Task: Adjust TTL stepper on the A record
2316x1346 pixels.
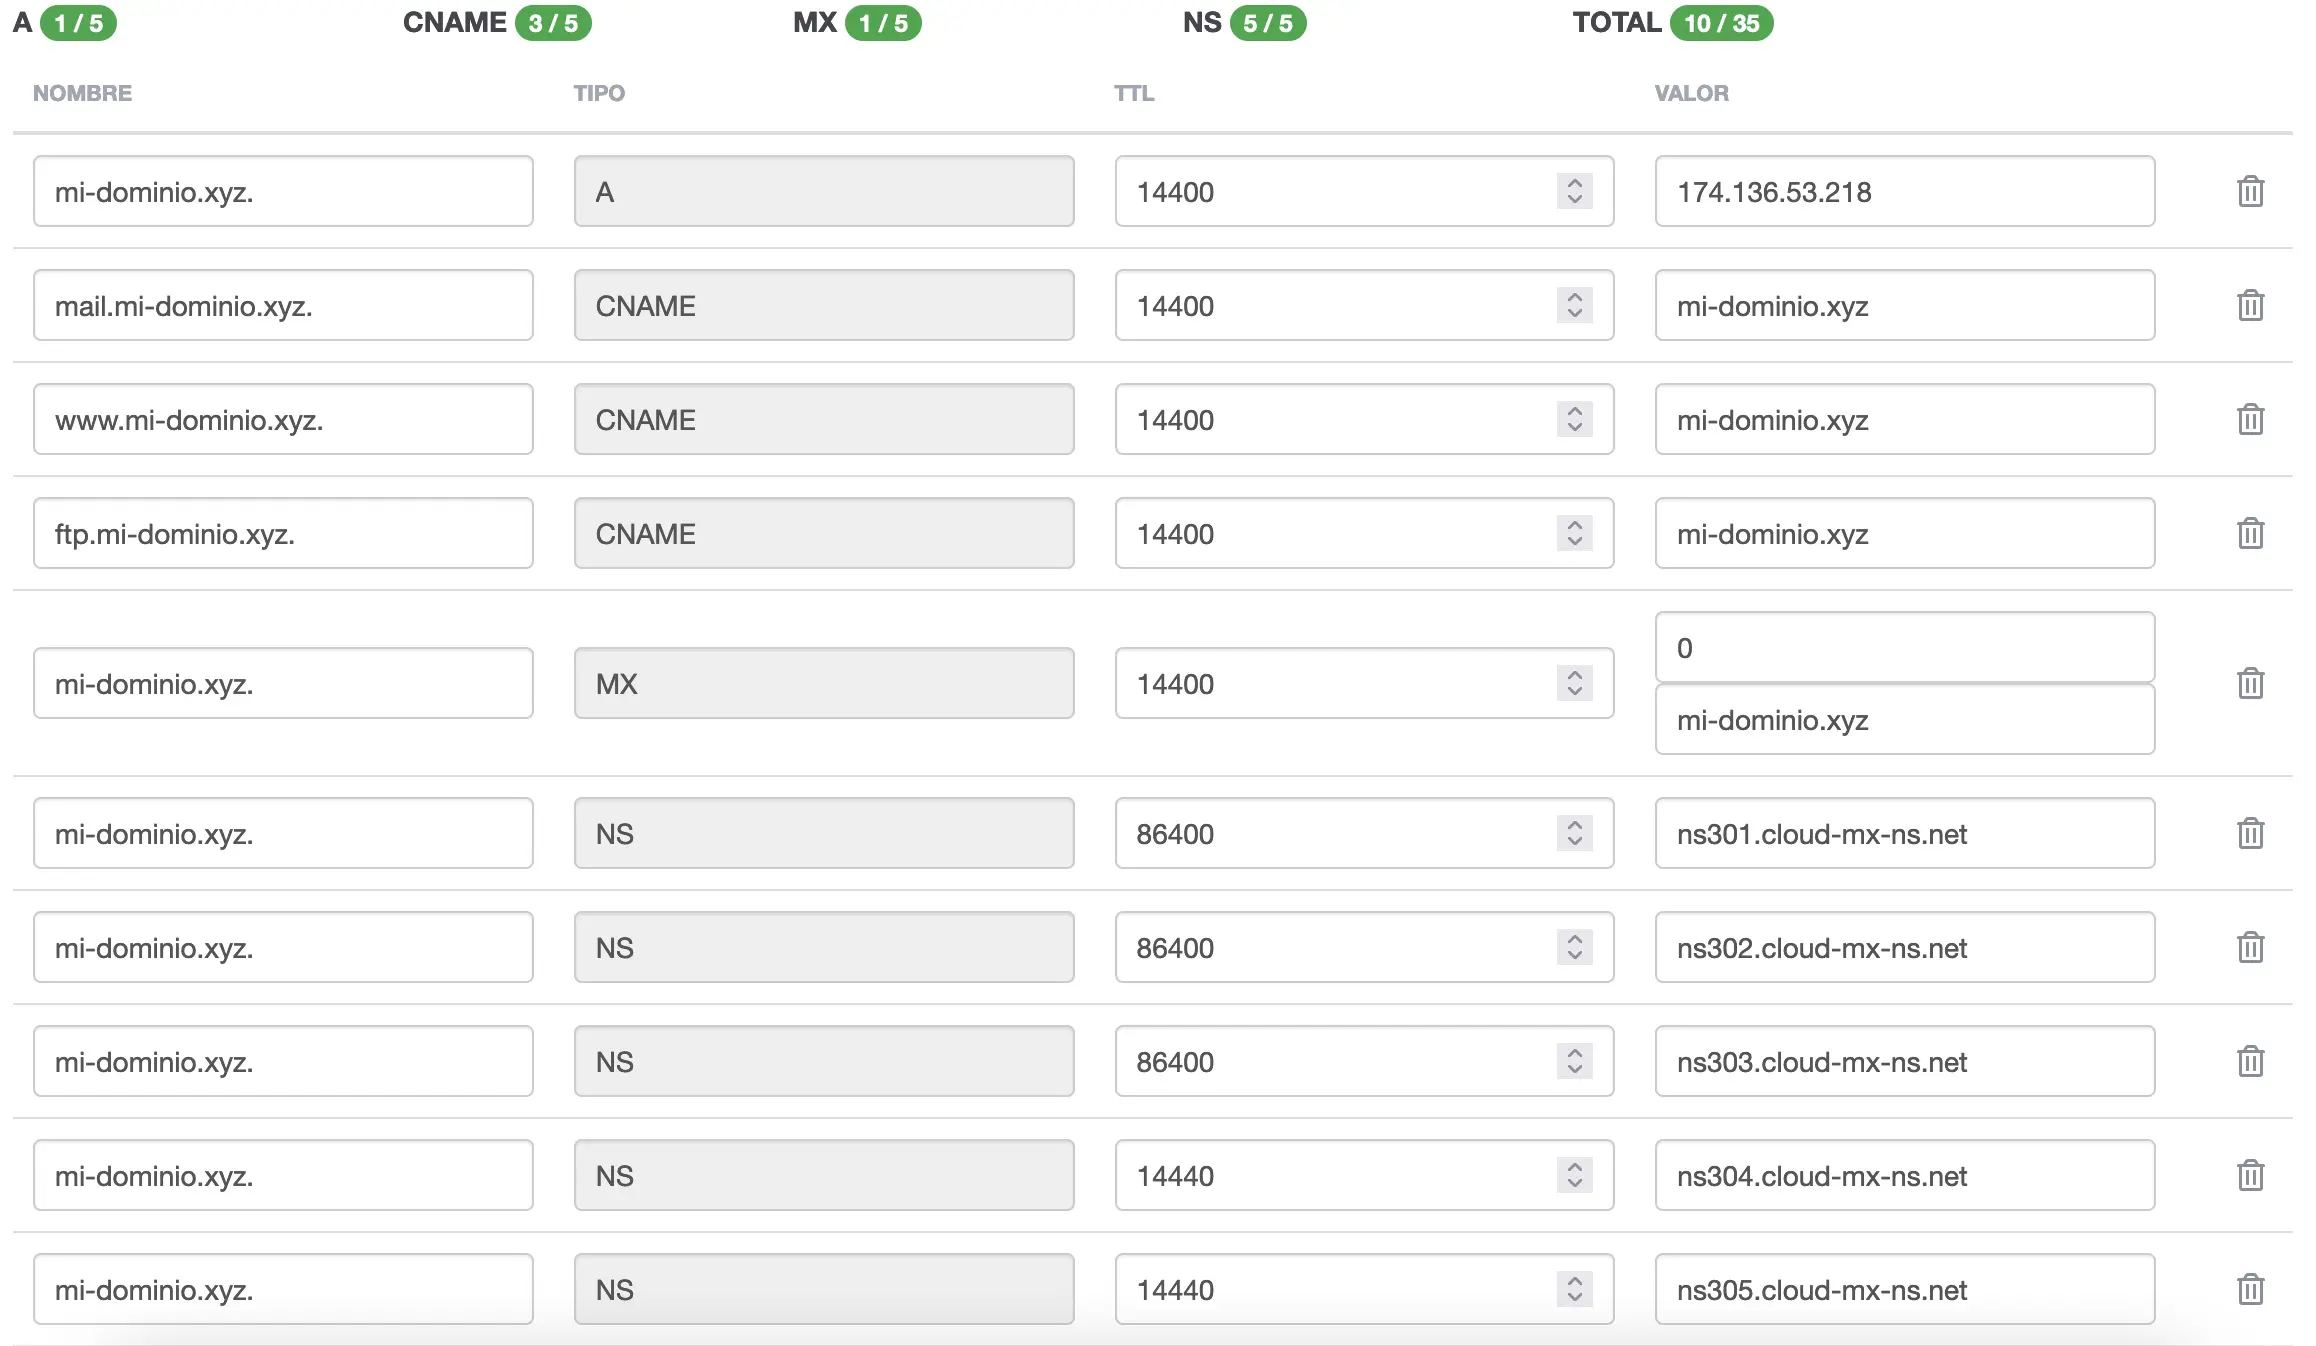Action: [1574, 191]
